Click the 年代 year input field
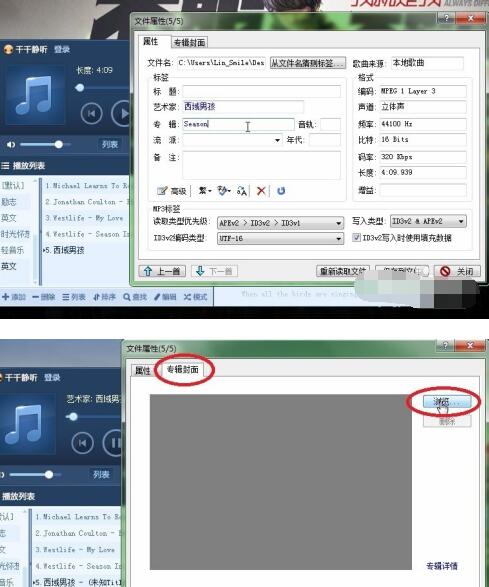Viewport: 489px width, 587px height. 325,140
